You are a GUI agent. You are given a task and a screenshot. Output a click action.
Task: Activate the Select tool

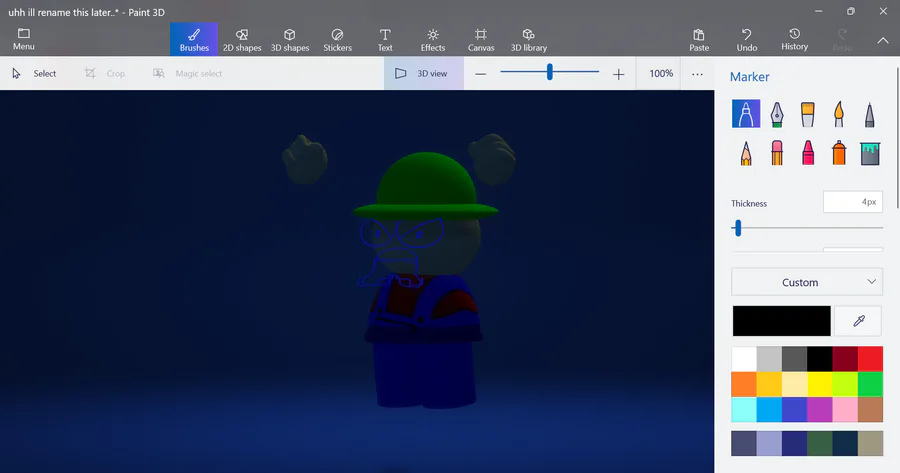tap(34, 73)
